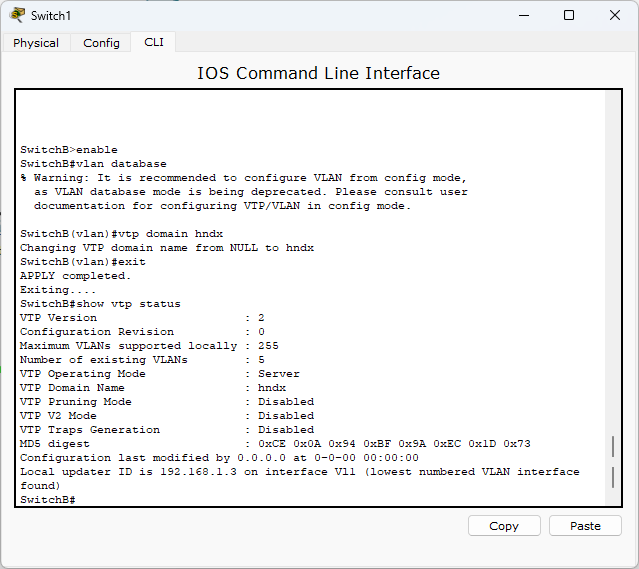Click the 'SwitchB>enable' line

coord(69,150)
